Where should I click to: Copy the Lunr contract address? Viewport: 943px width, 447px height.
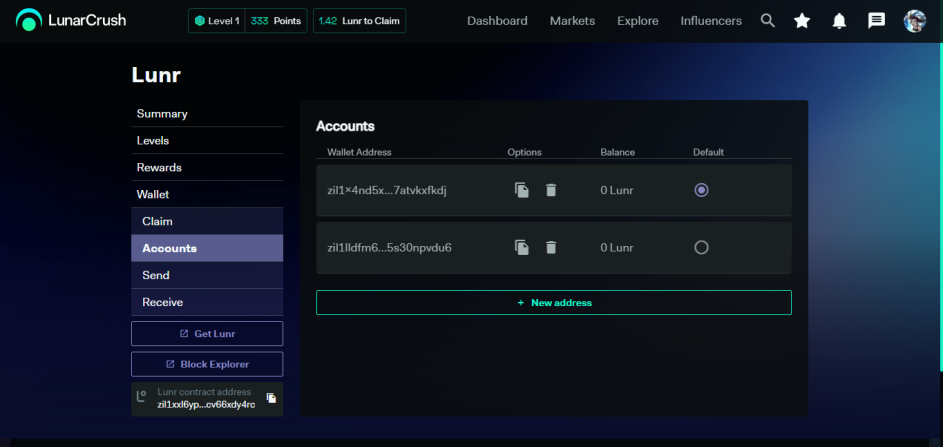[271, 398]
